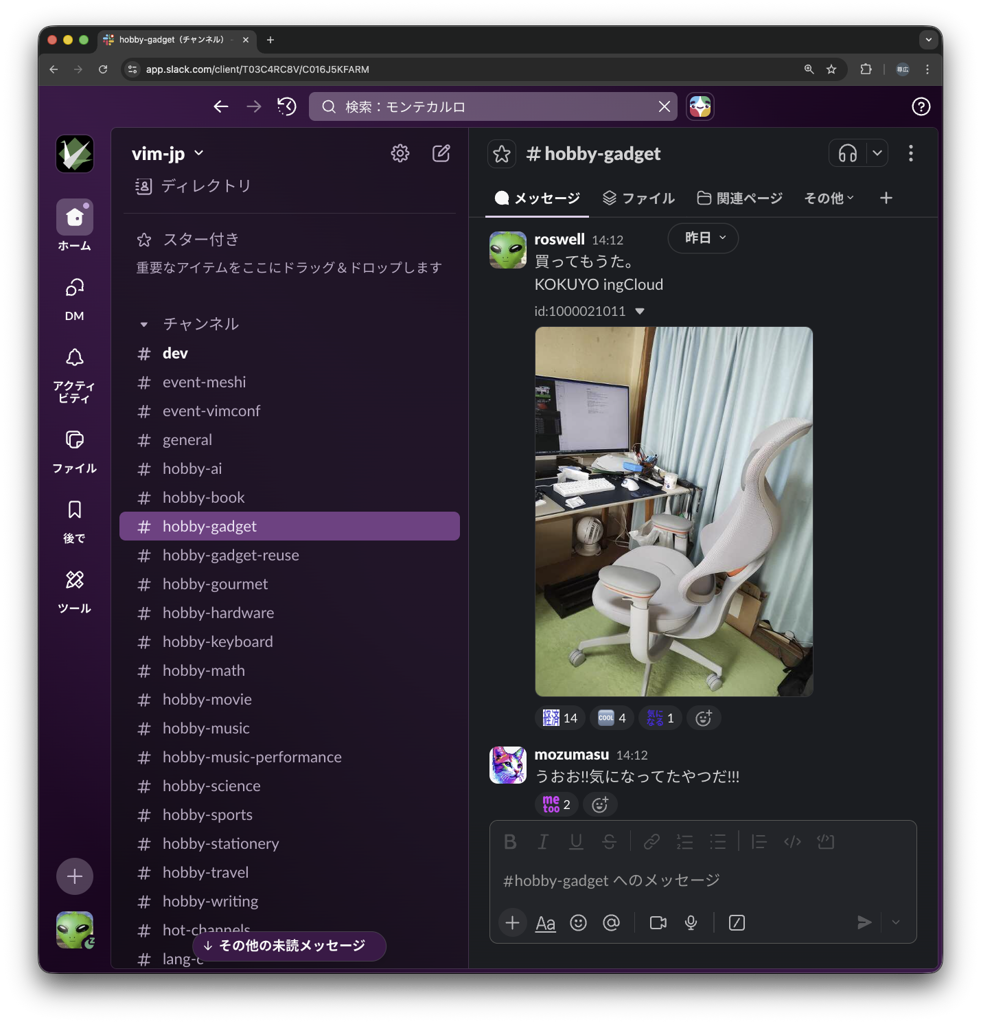Screen dimensions: 981x1024
Task: Click その他の未読メッセージ button
Action: coord(289,946)
